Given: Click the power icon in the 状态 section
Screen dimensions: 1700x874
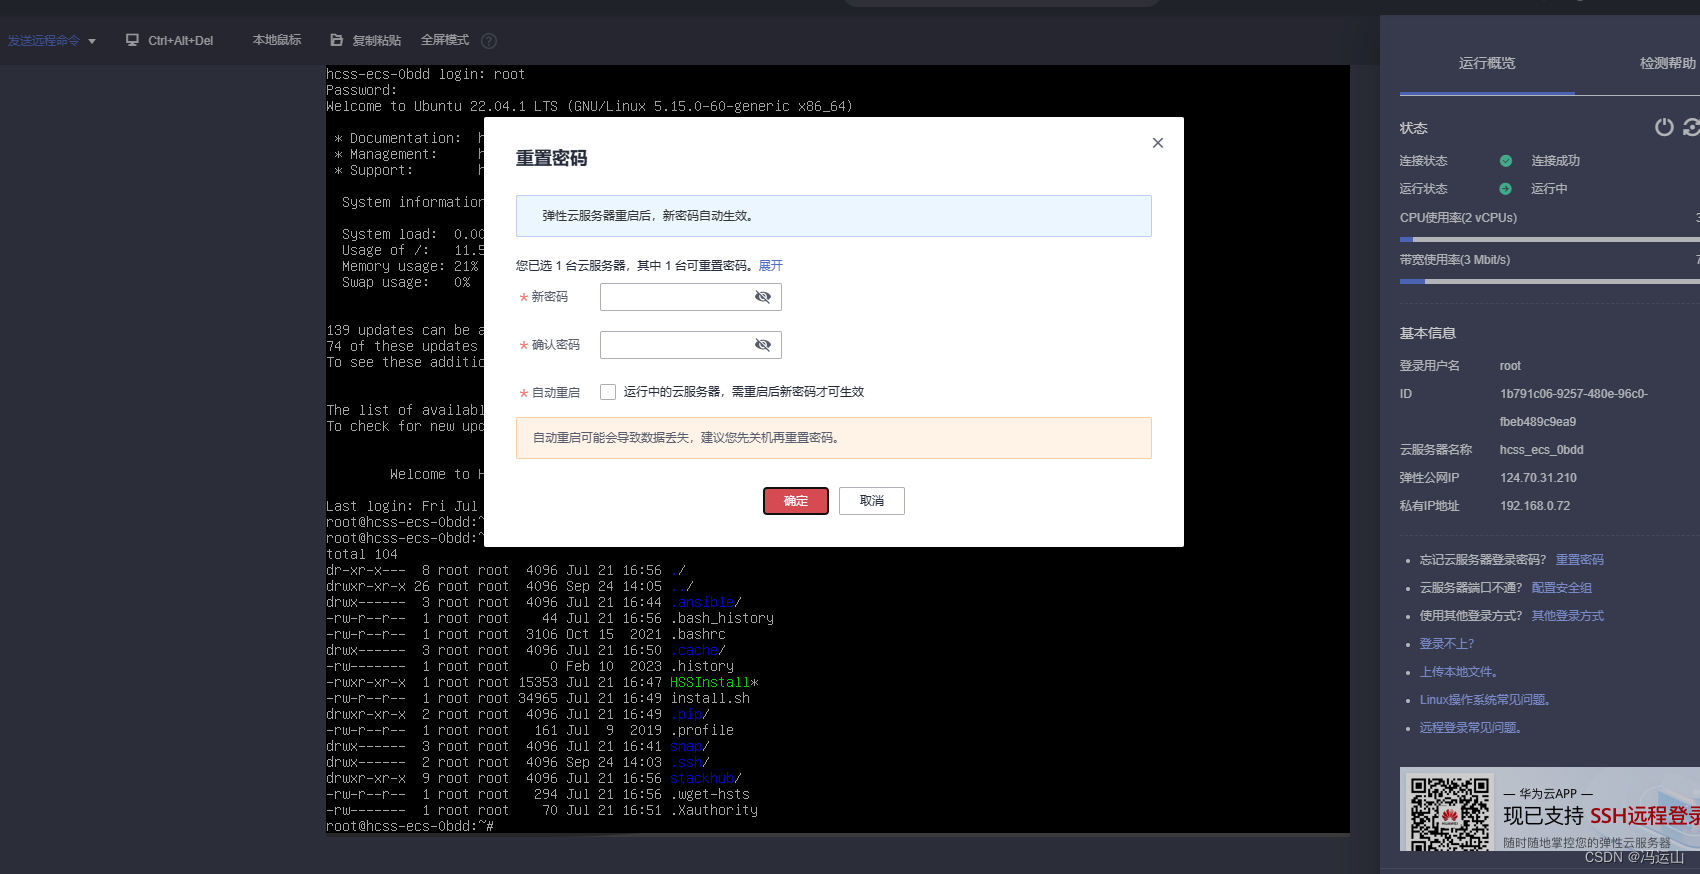Looking at the screenshot, I should click(1664, 127).
